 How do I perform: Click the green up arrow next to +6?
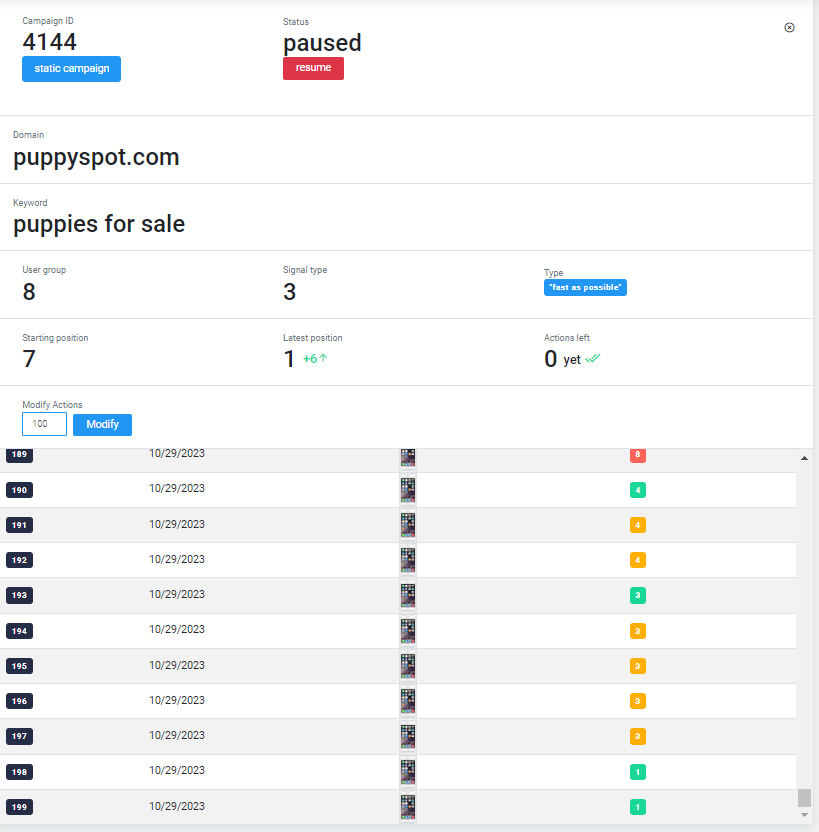[x=323, y=358]
